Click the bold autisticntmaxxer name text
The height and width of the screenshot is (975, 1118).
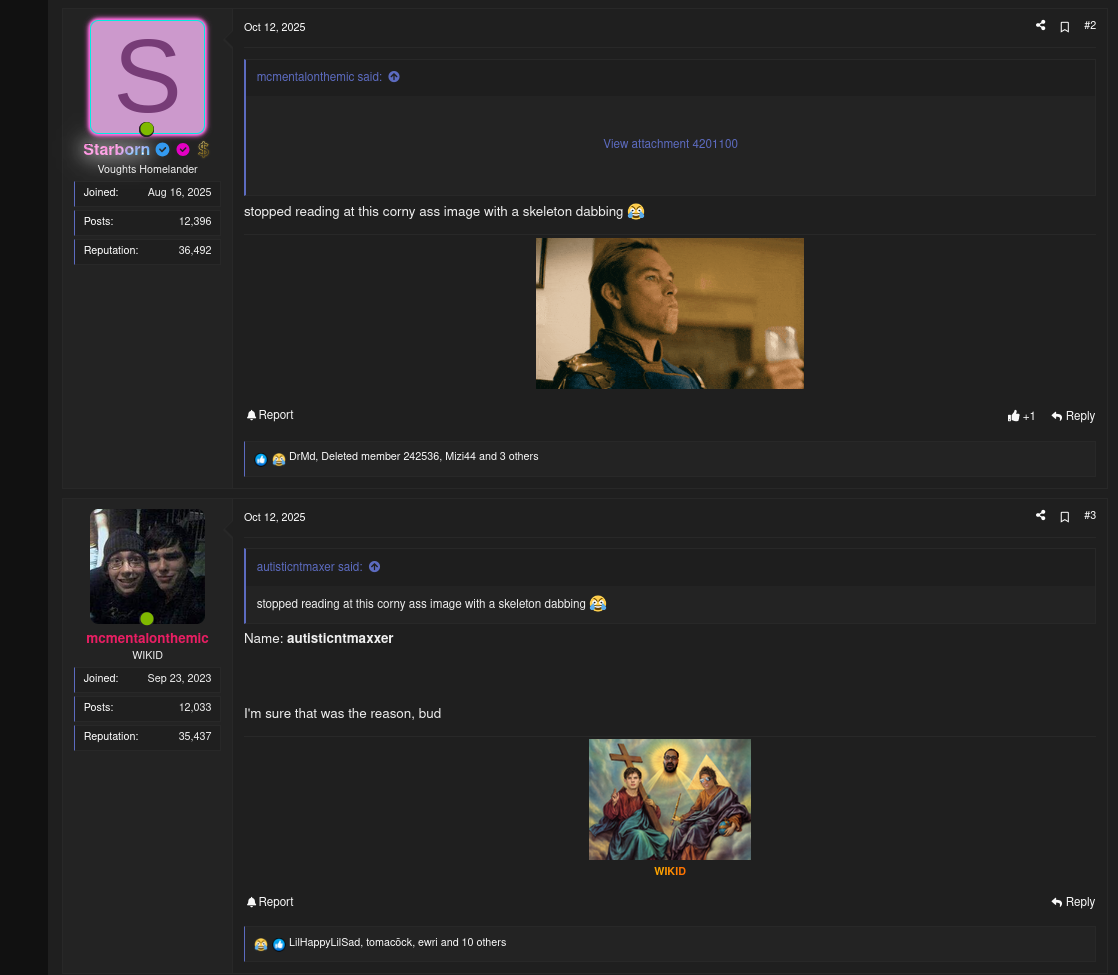(340, 639)
